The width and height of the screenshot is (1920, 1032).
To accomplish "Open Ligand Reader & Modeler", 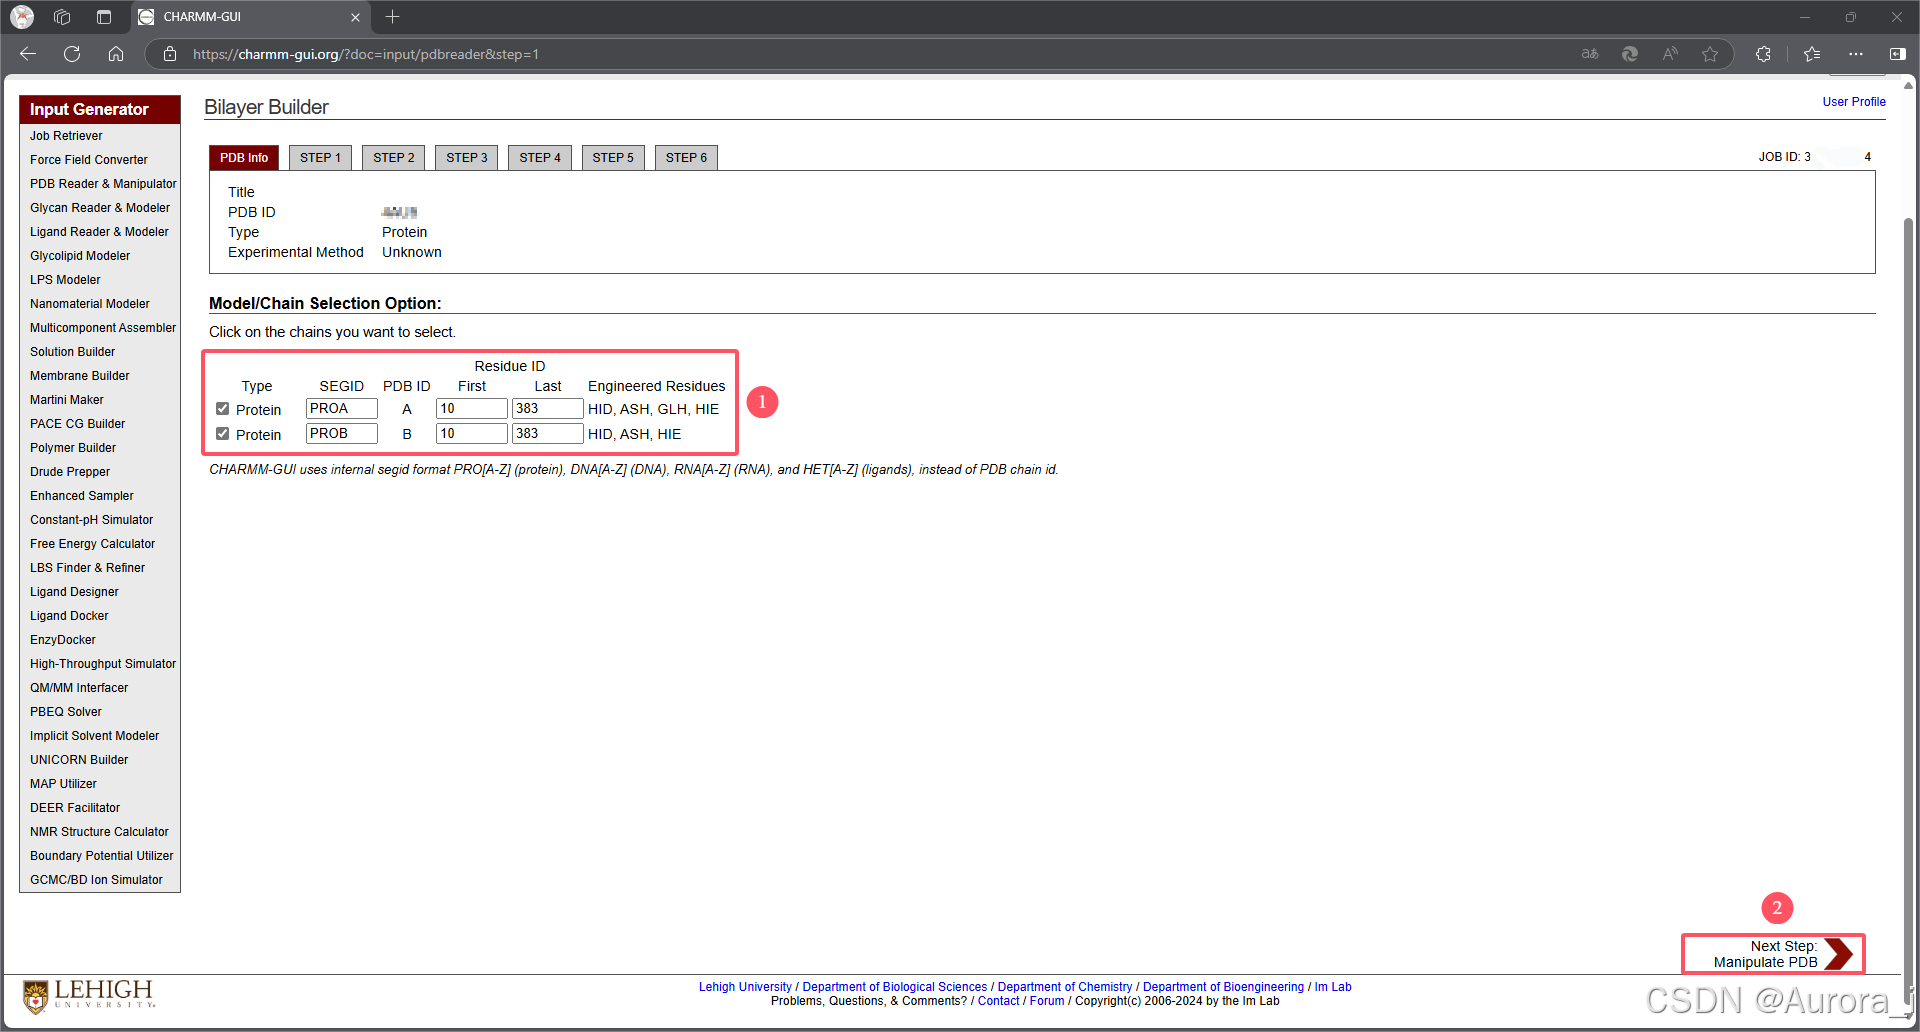I will pos(99,232).
